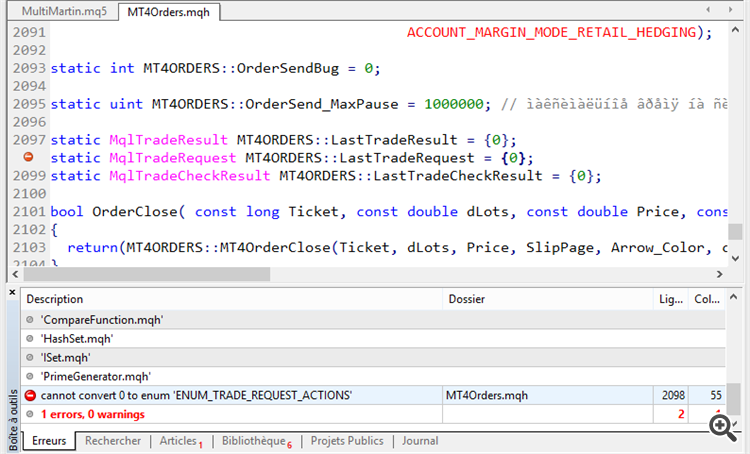Select the MT4Orders.mqh editor tab
The image size is (750, 454).
168,12
